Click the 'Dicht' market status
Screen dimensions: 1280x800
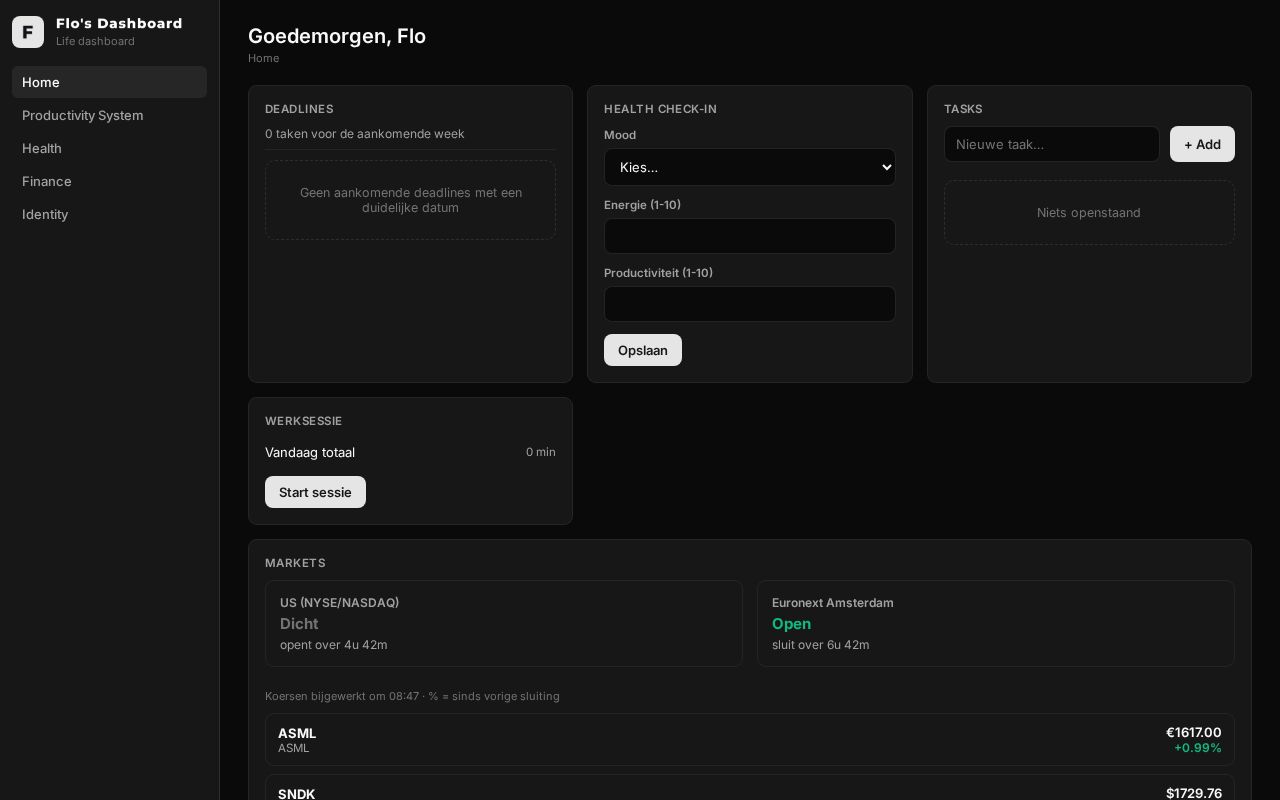[x=299, y=623]
